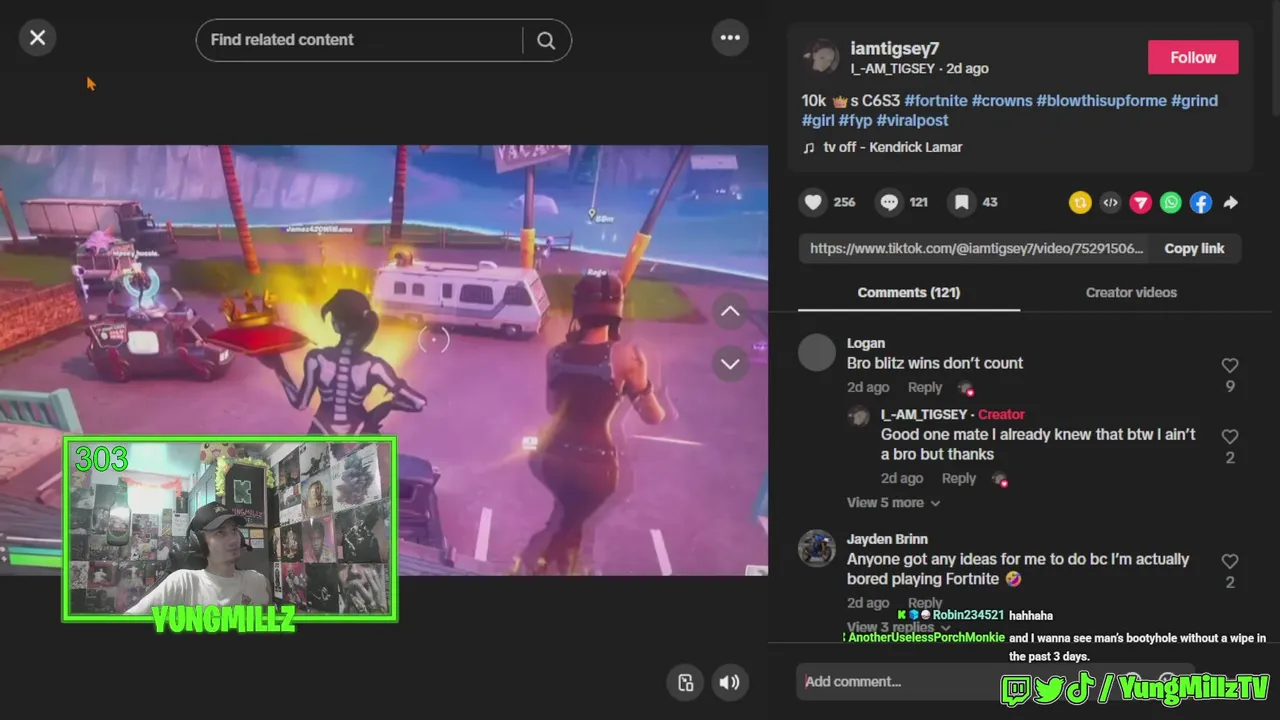Go to the previous video with up arrow
The width and height of the screenshot is (1280, 720).
click(x=730, y=311)
